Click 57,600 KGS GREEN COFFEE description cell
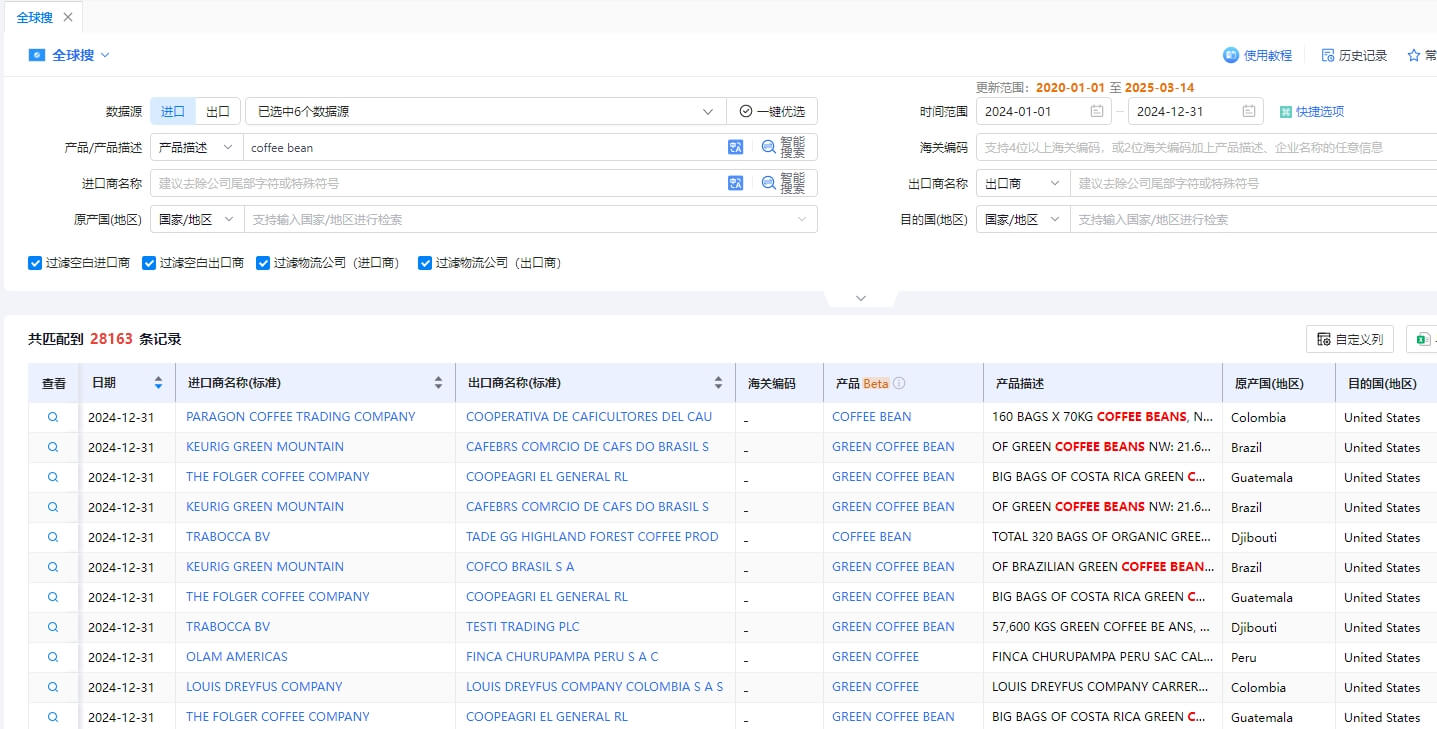The height and width of the screenshot is (729, 1437). click(1101, 627)
